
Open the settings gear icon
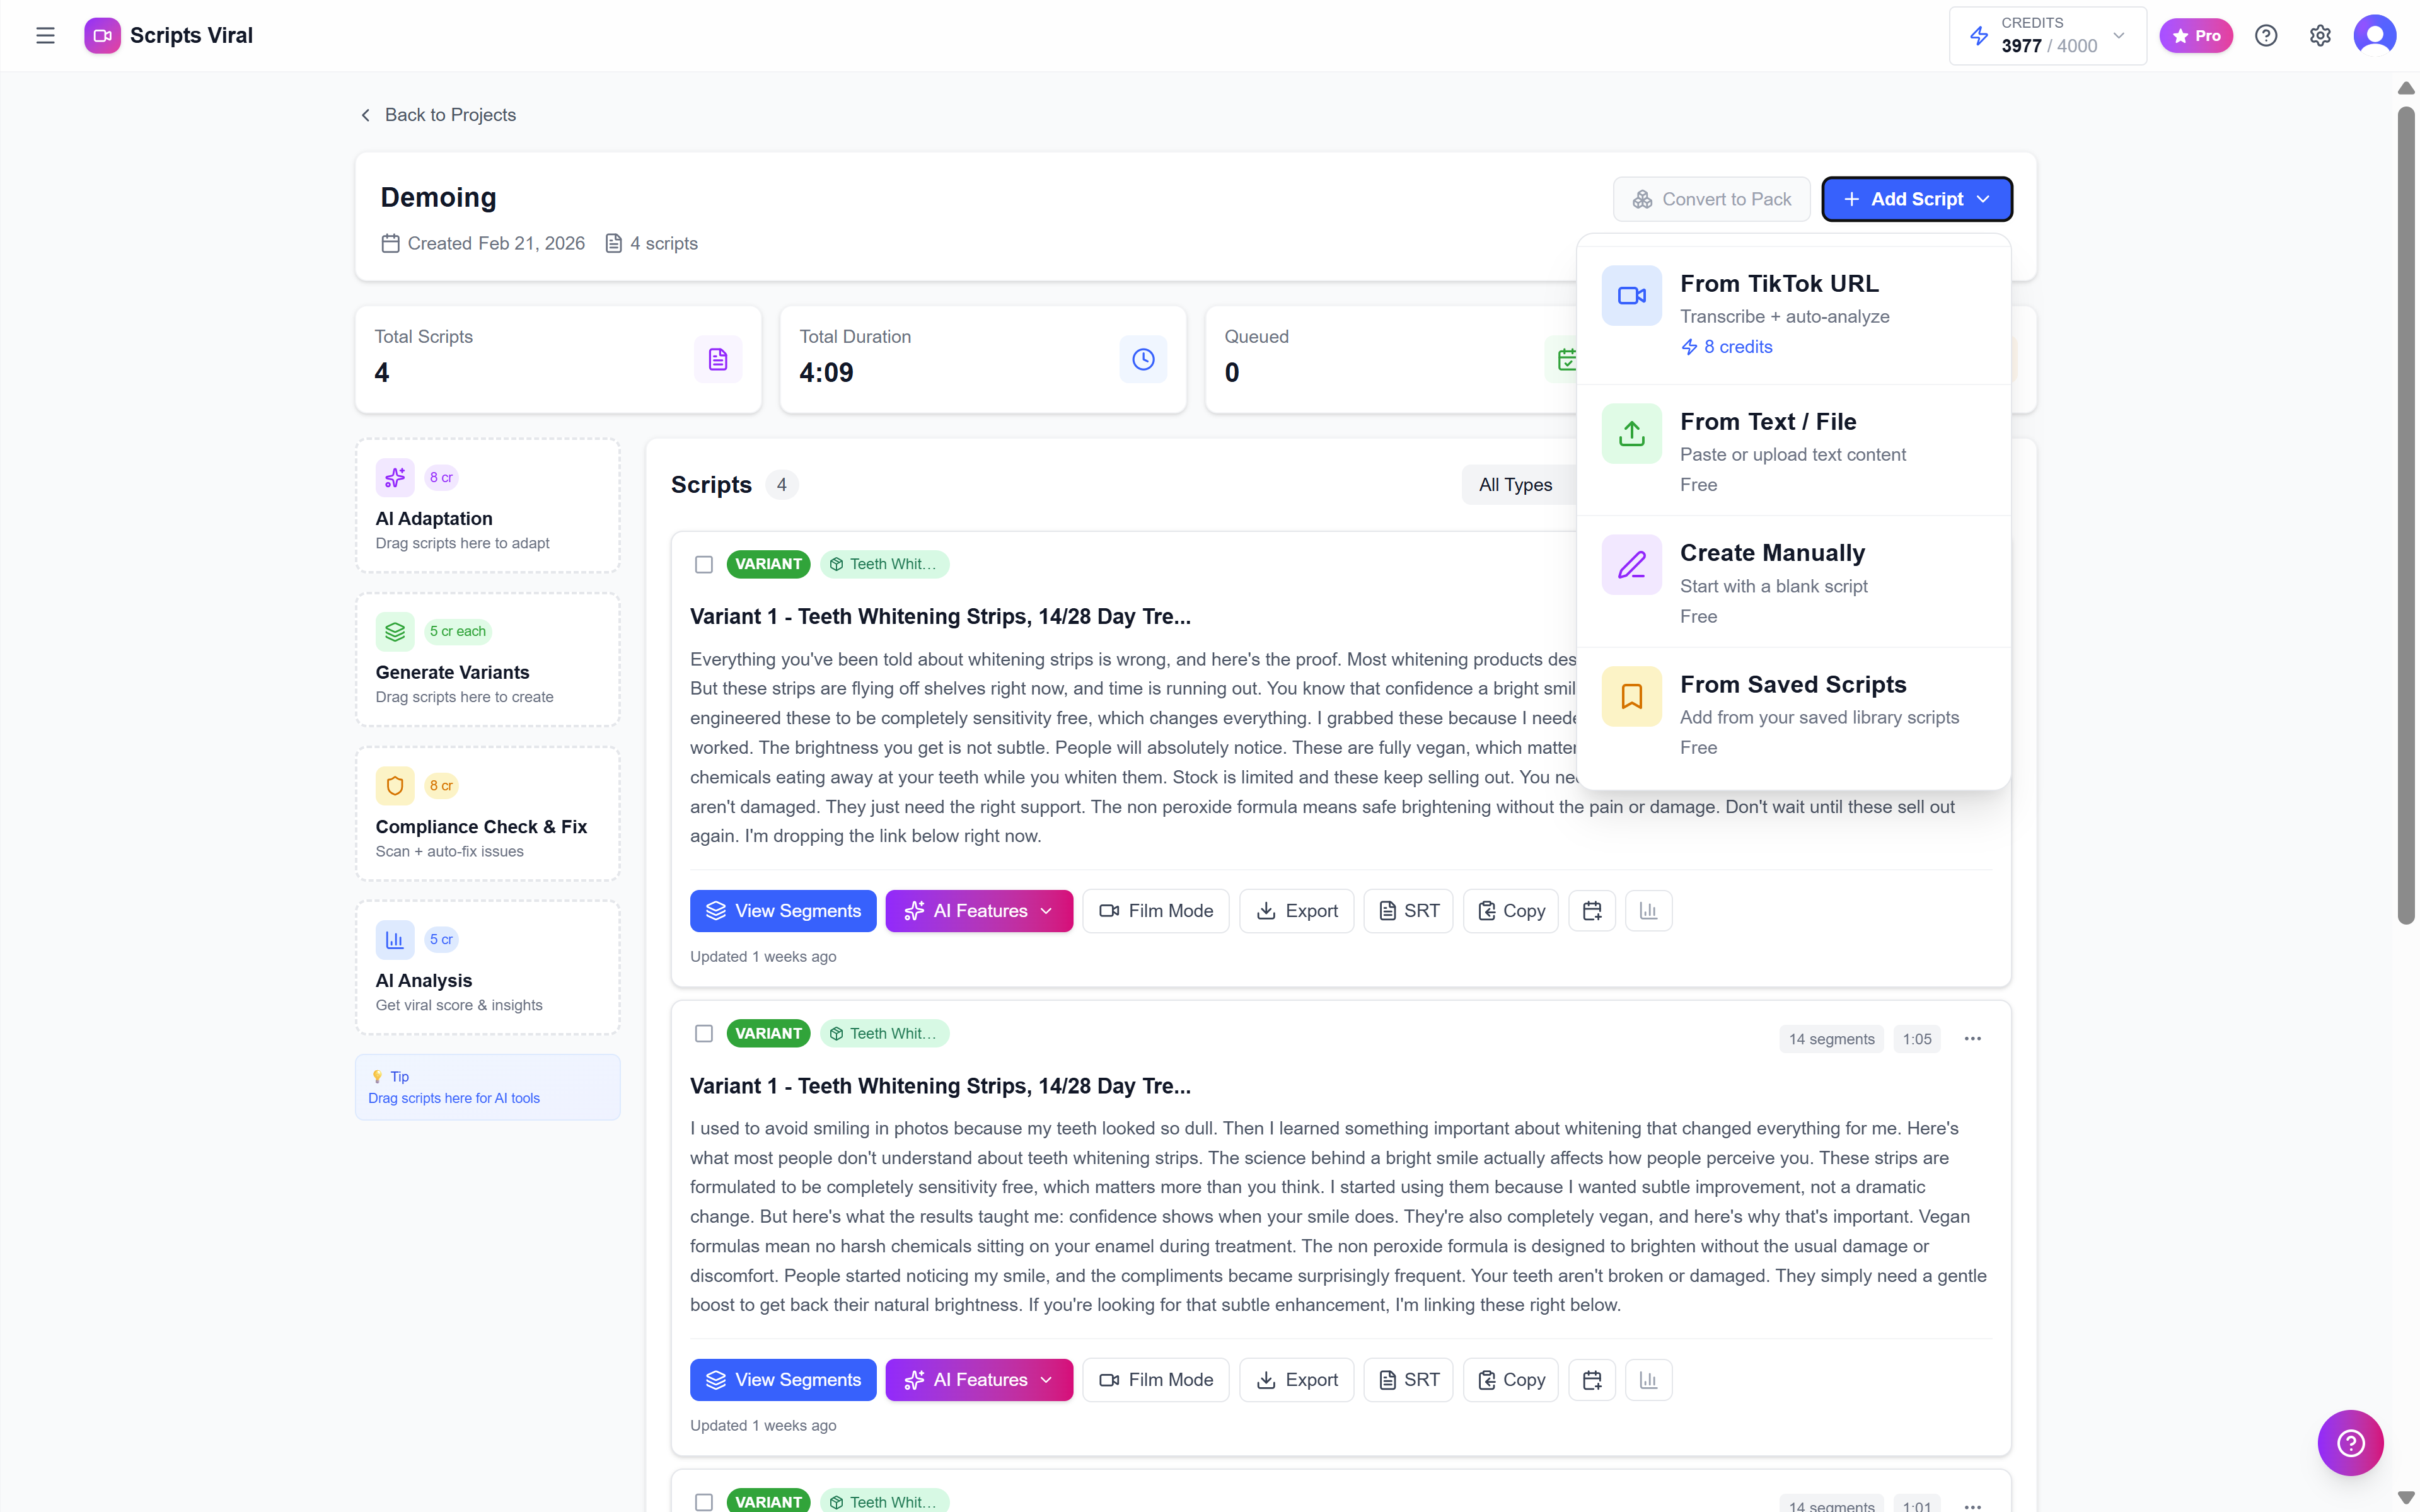(x=2320, y=35)
